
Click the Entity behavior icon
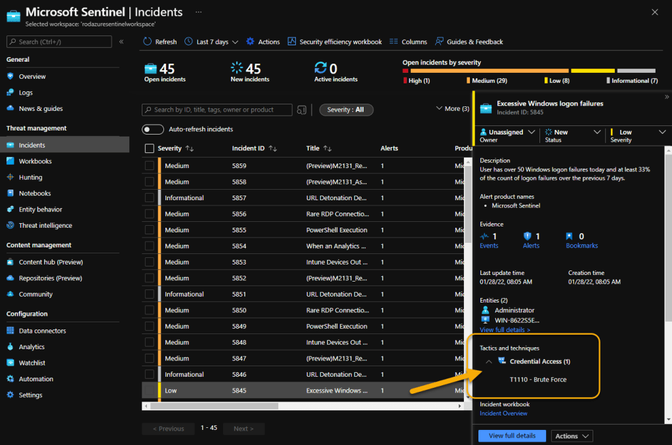pyautogui.click(x=10, y=209)
